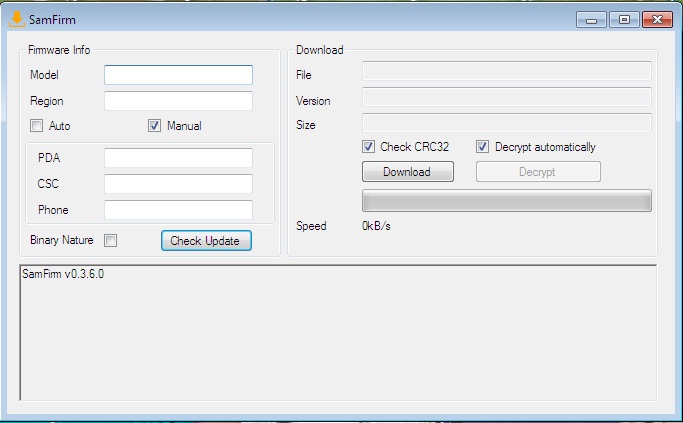This screenshot has height=423, width=683.
Task: Toggle the Check CRC32 checkbox
Action: [368, 146]
